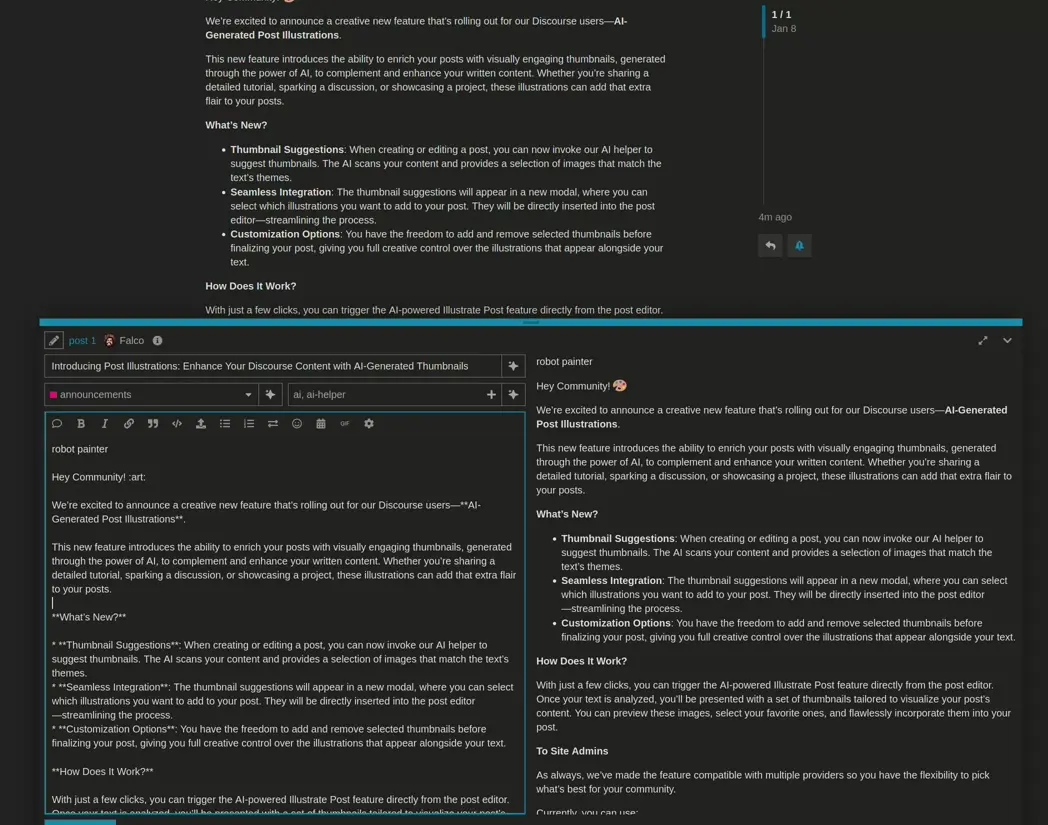Toggle composer fullscreen with expand icon
Viewport: 1048px width, 825px height.
982,340
